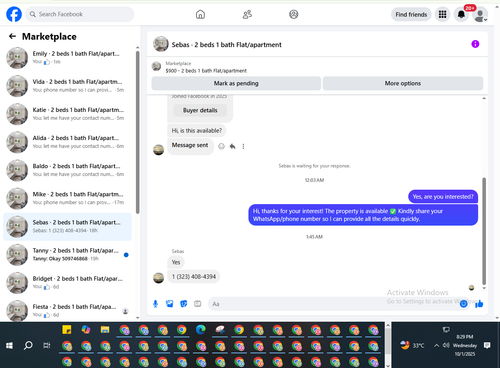Image resolution: width=500 pixels, height=368 pixels.
Task: Open the emoji picker in the composer
Action: point(463,304)
